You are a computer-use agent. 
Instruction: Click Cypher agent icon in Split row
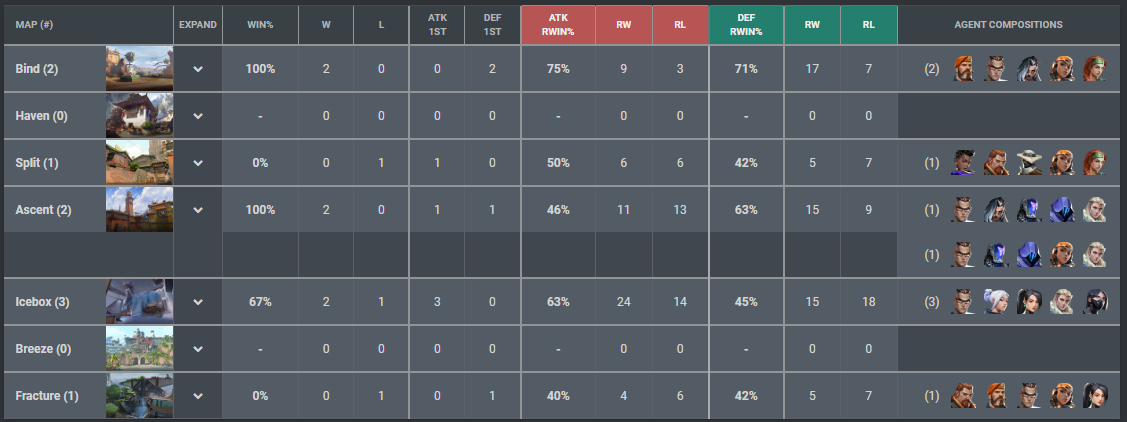click(x=1029, y=162)
